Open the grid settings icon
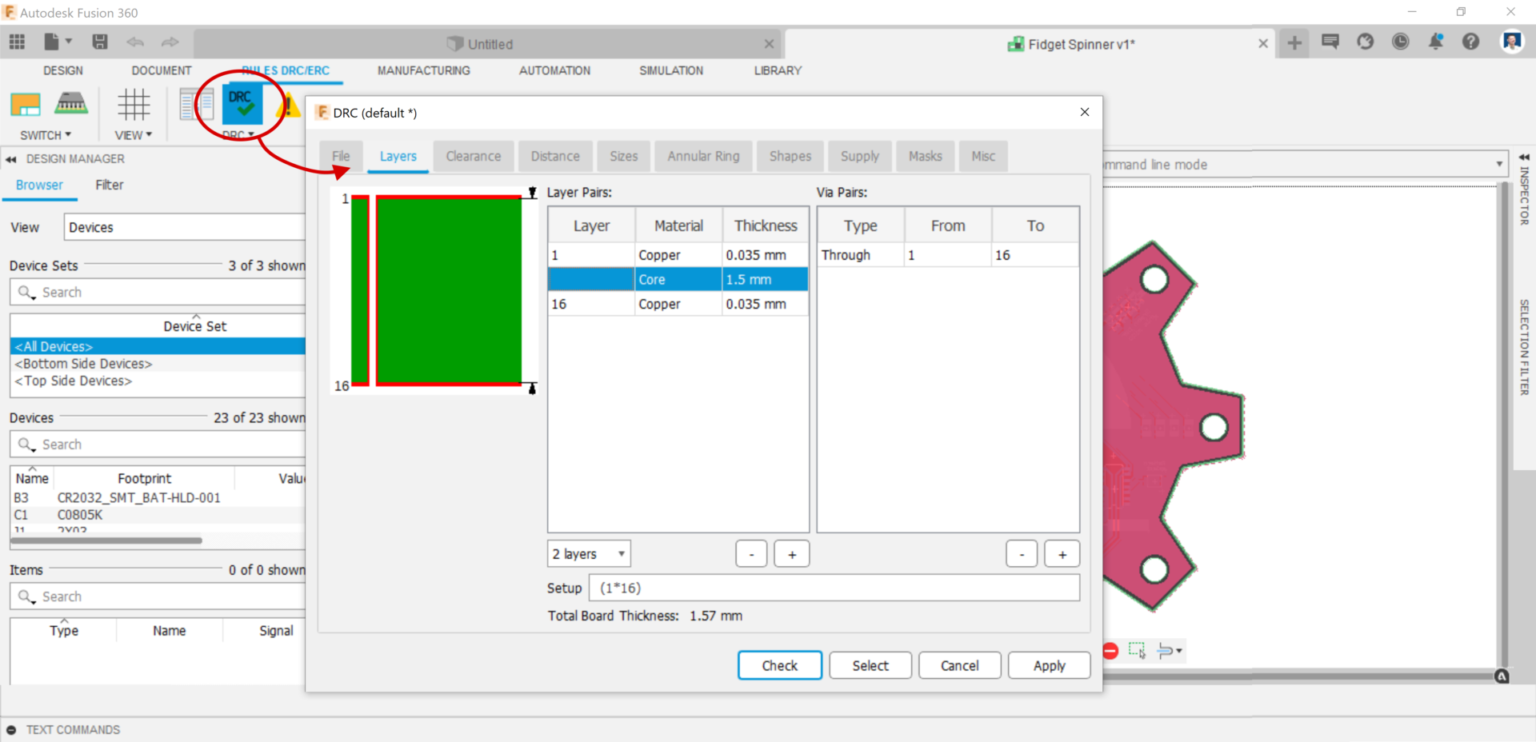 tap(133, 105)
